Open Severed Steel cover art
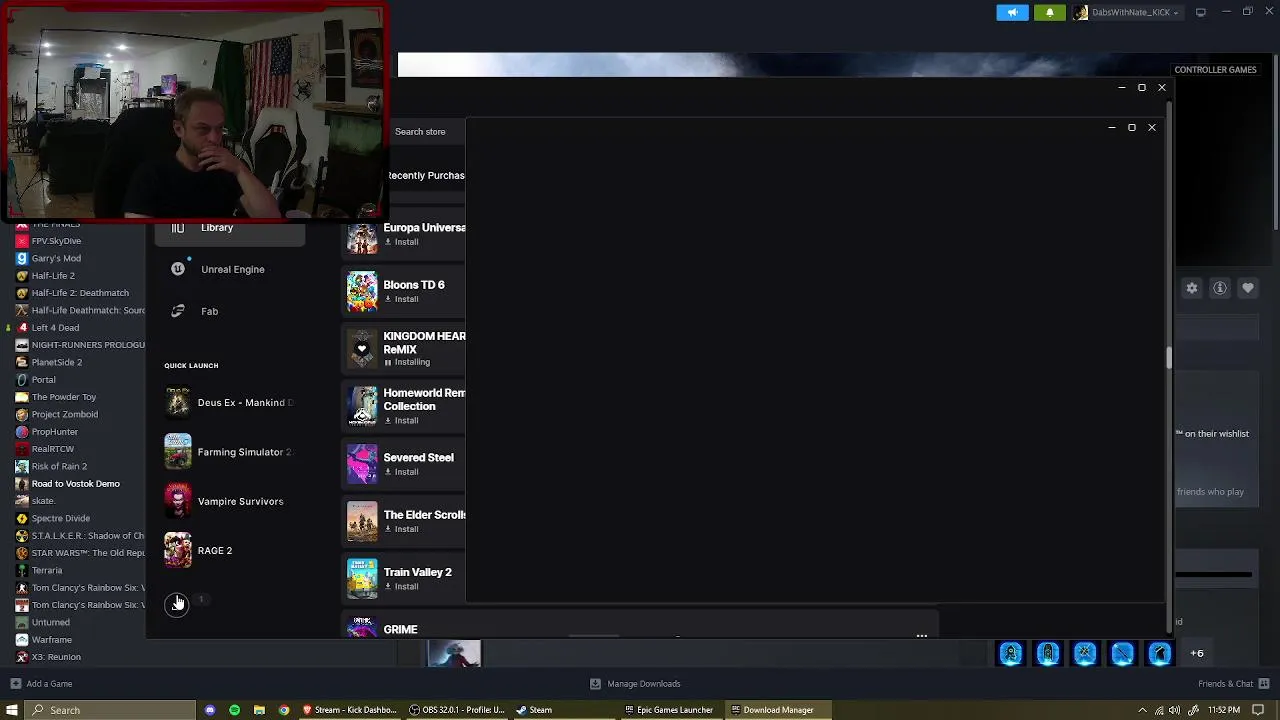This screenshot has width=1280, height=720. [362, 464]
